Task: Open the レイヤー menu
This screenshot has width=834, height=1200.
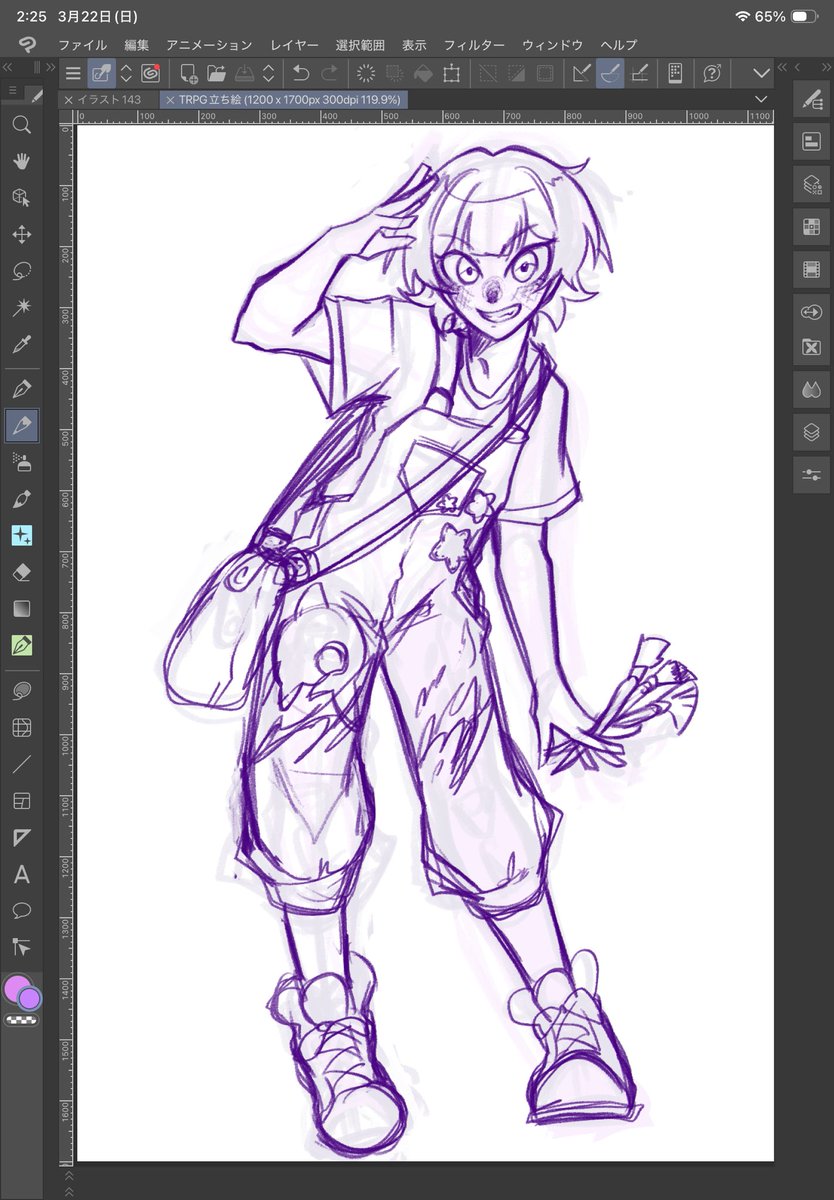Action: coord(294,45)
